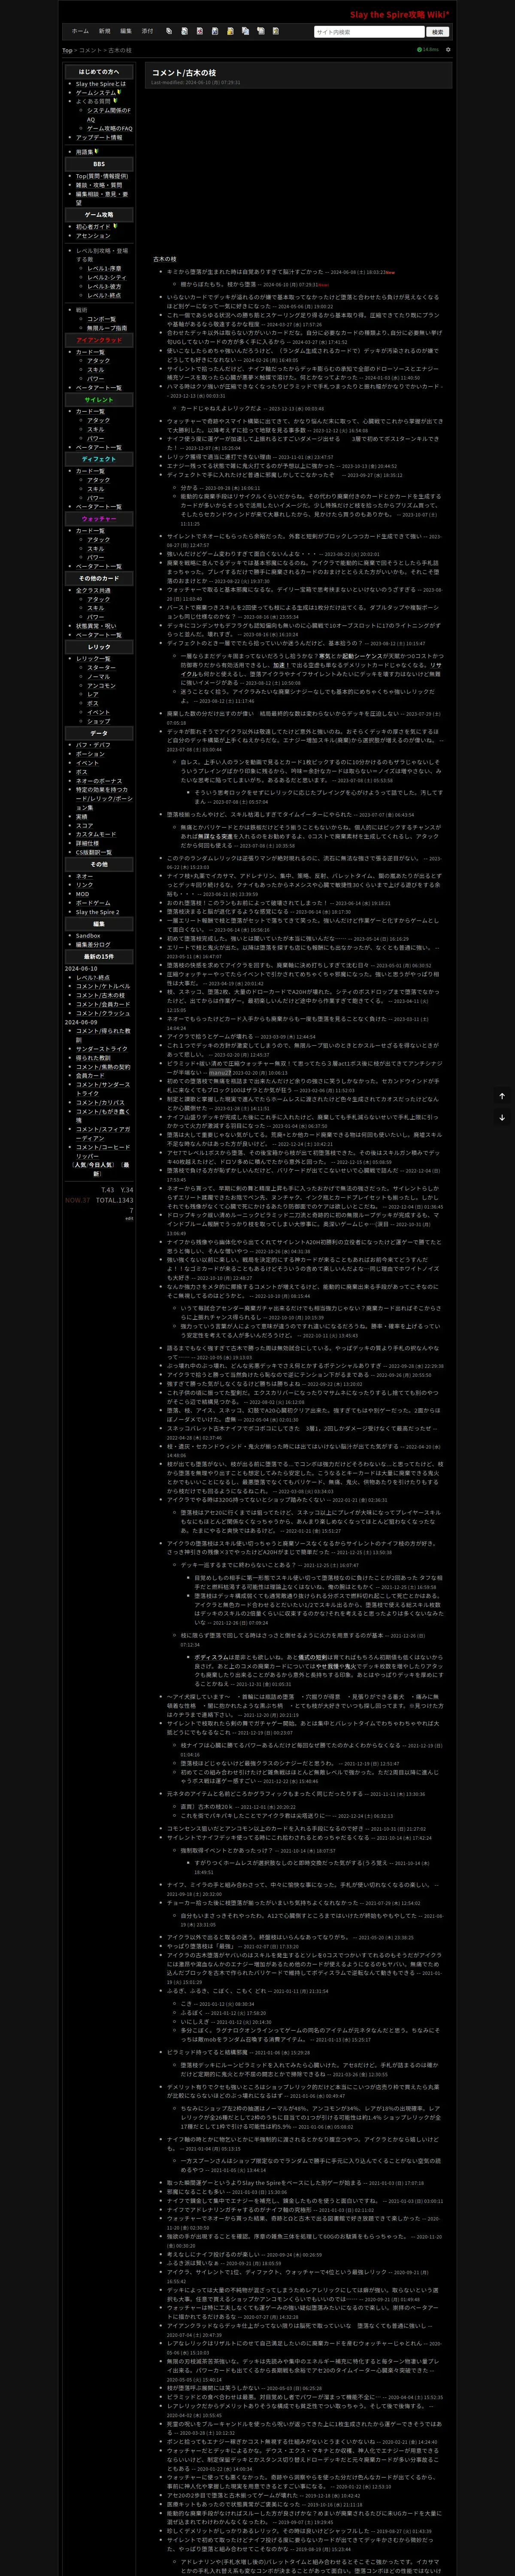Open 編集差分ログ in 編集 section
515x2576 pixels.
point(93,945)
